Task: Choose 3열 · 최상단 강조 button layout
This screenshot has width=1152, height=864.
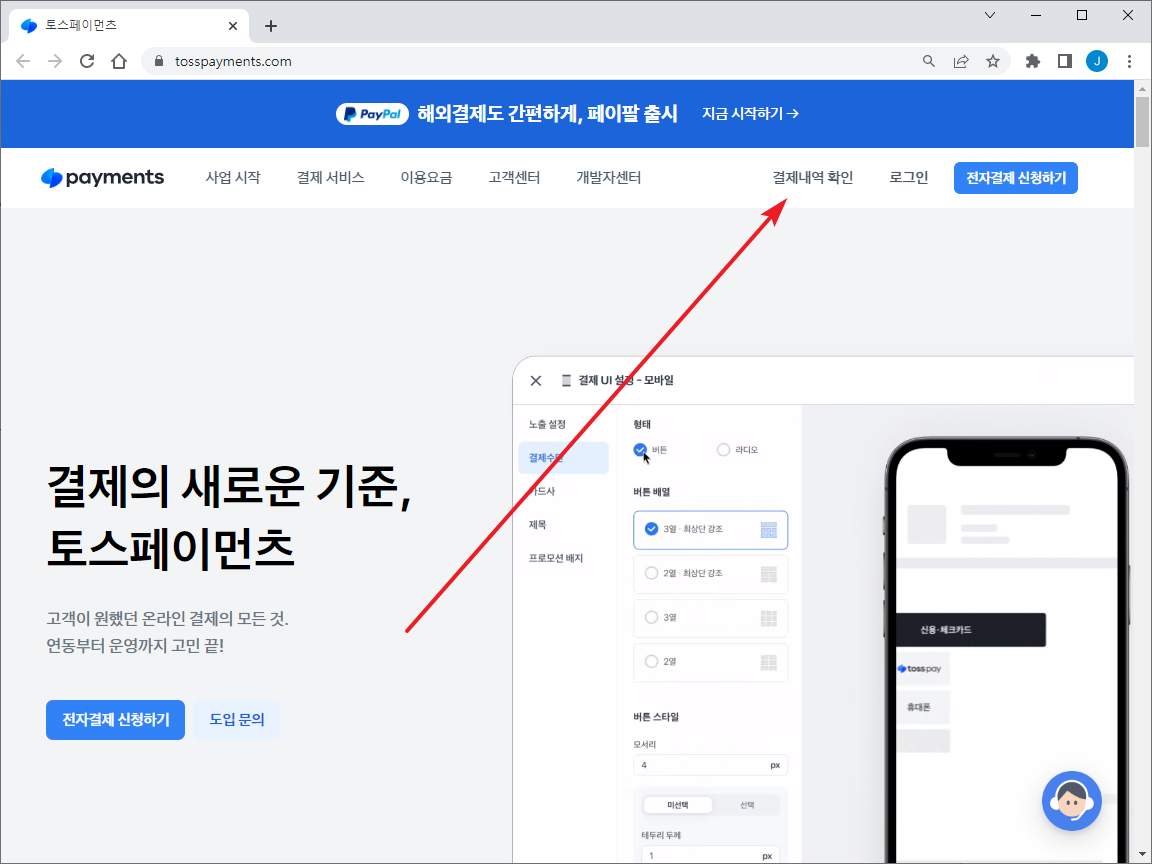Action: [x=710, y=530]
